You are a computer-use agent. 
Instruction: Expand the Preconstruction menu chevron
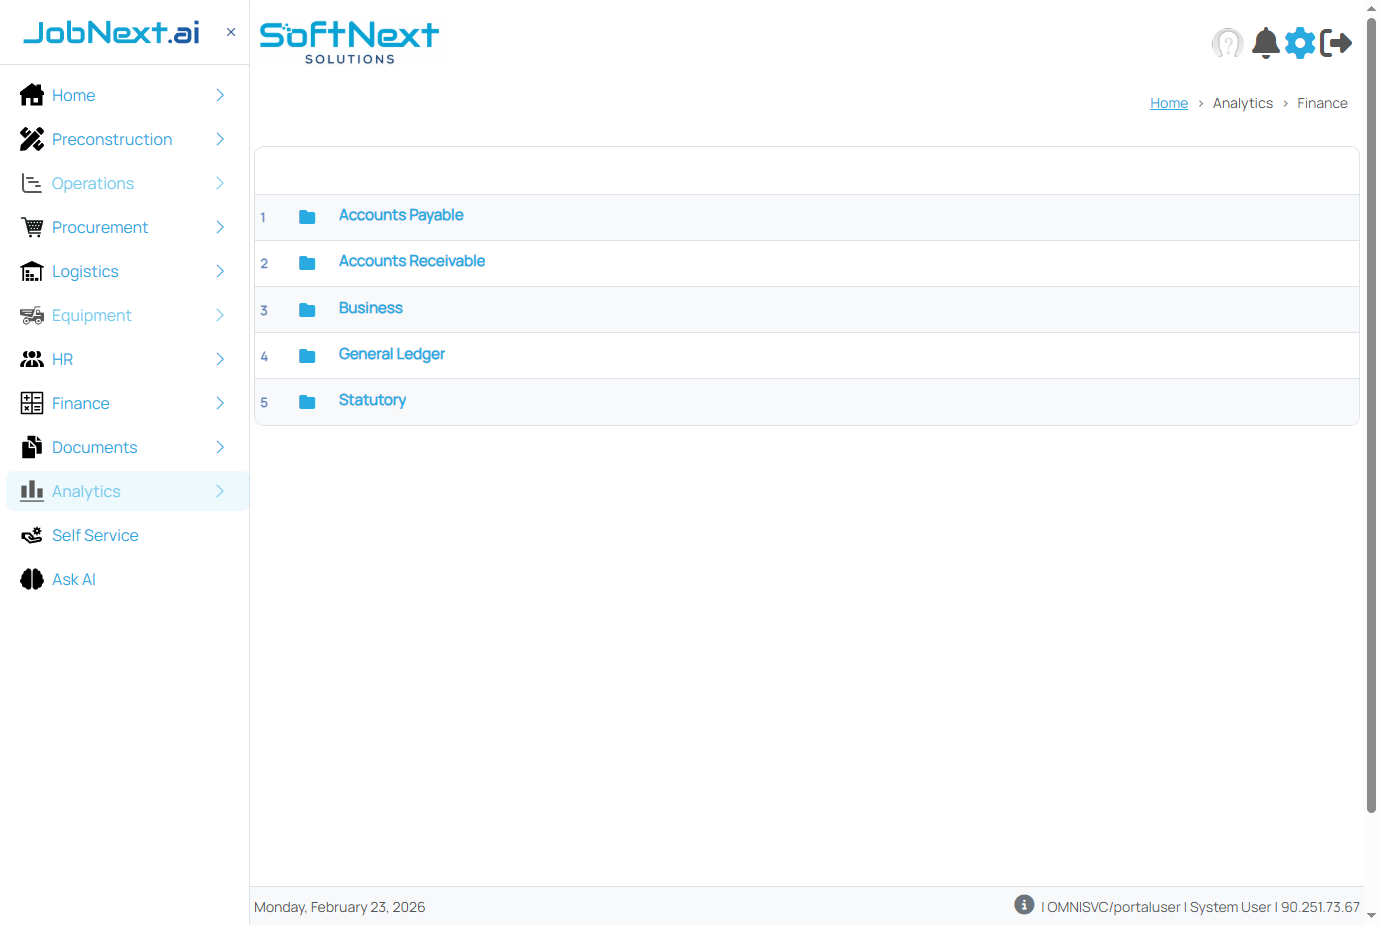pyautogui.click(x=220, y=139)
